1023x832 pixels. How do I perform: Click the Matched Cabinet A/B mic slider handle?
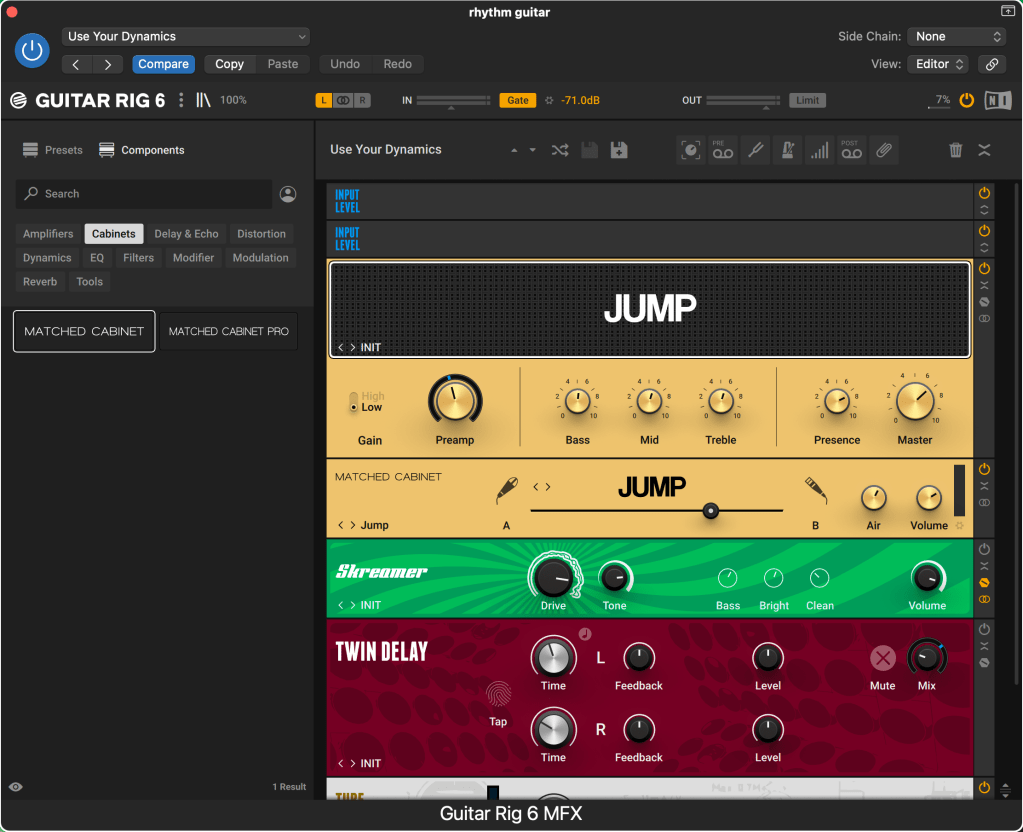710,510
